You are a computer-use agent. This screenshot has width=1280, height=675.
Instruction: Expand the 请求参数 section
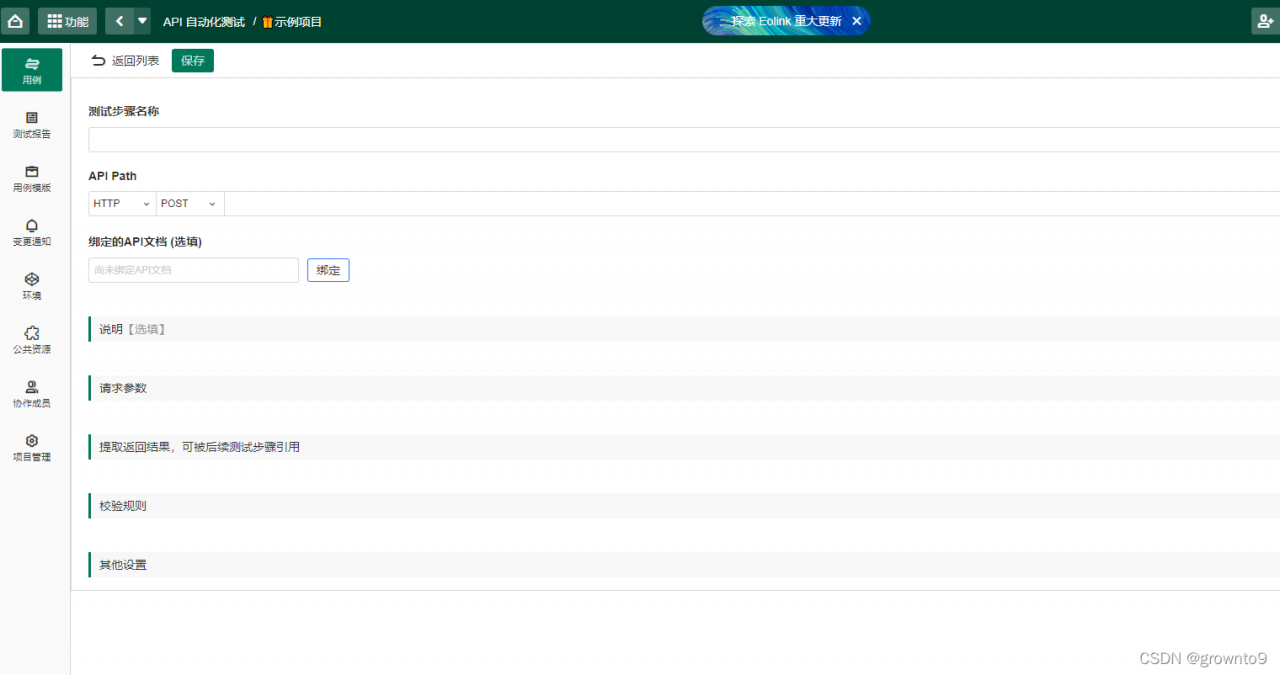[684, 388]
